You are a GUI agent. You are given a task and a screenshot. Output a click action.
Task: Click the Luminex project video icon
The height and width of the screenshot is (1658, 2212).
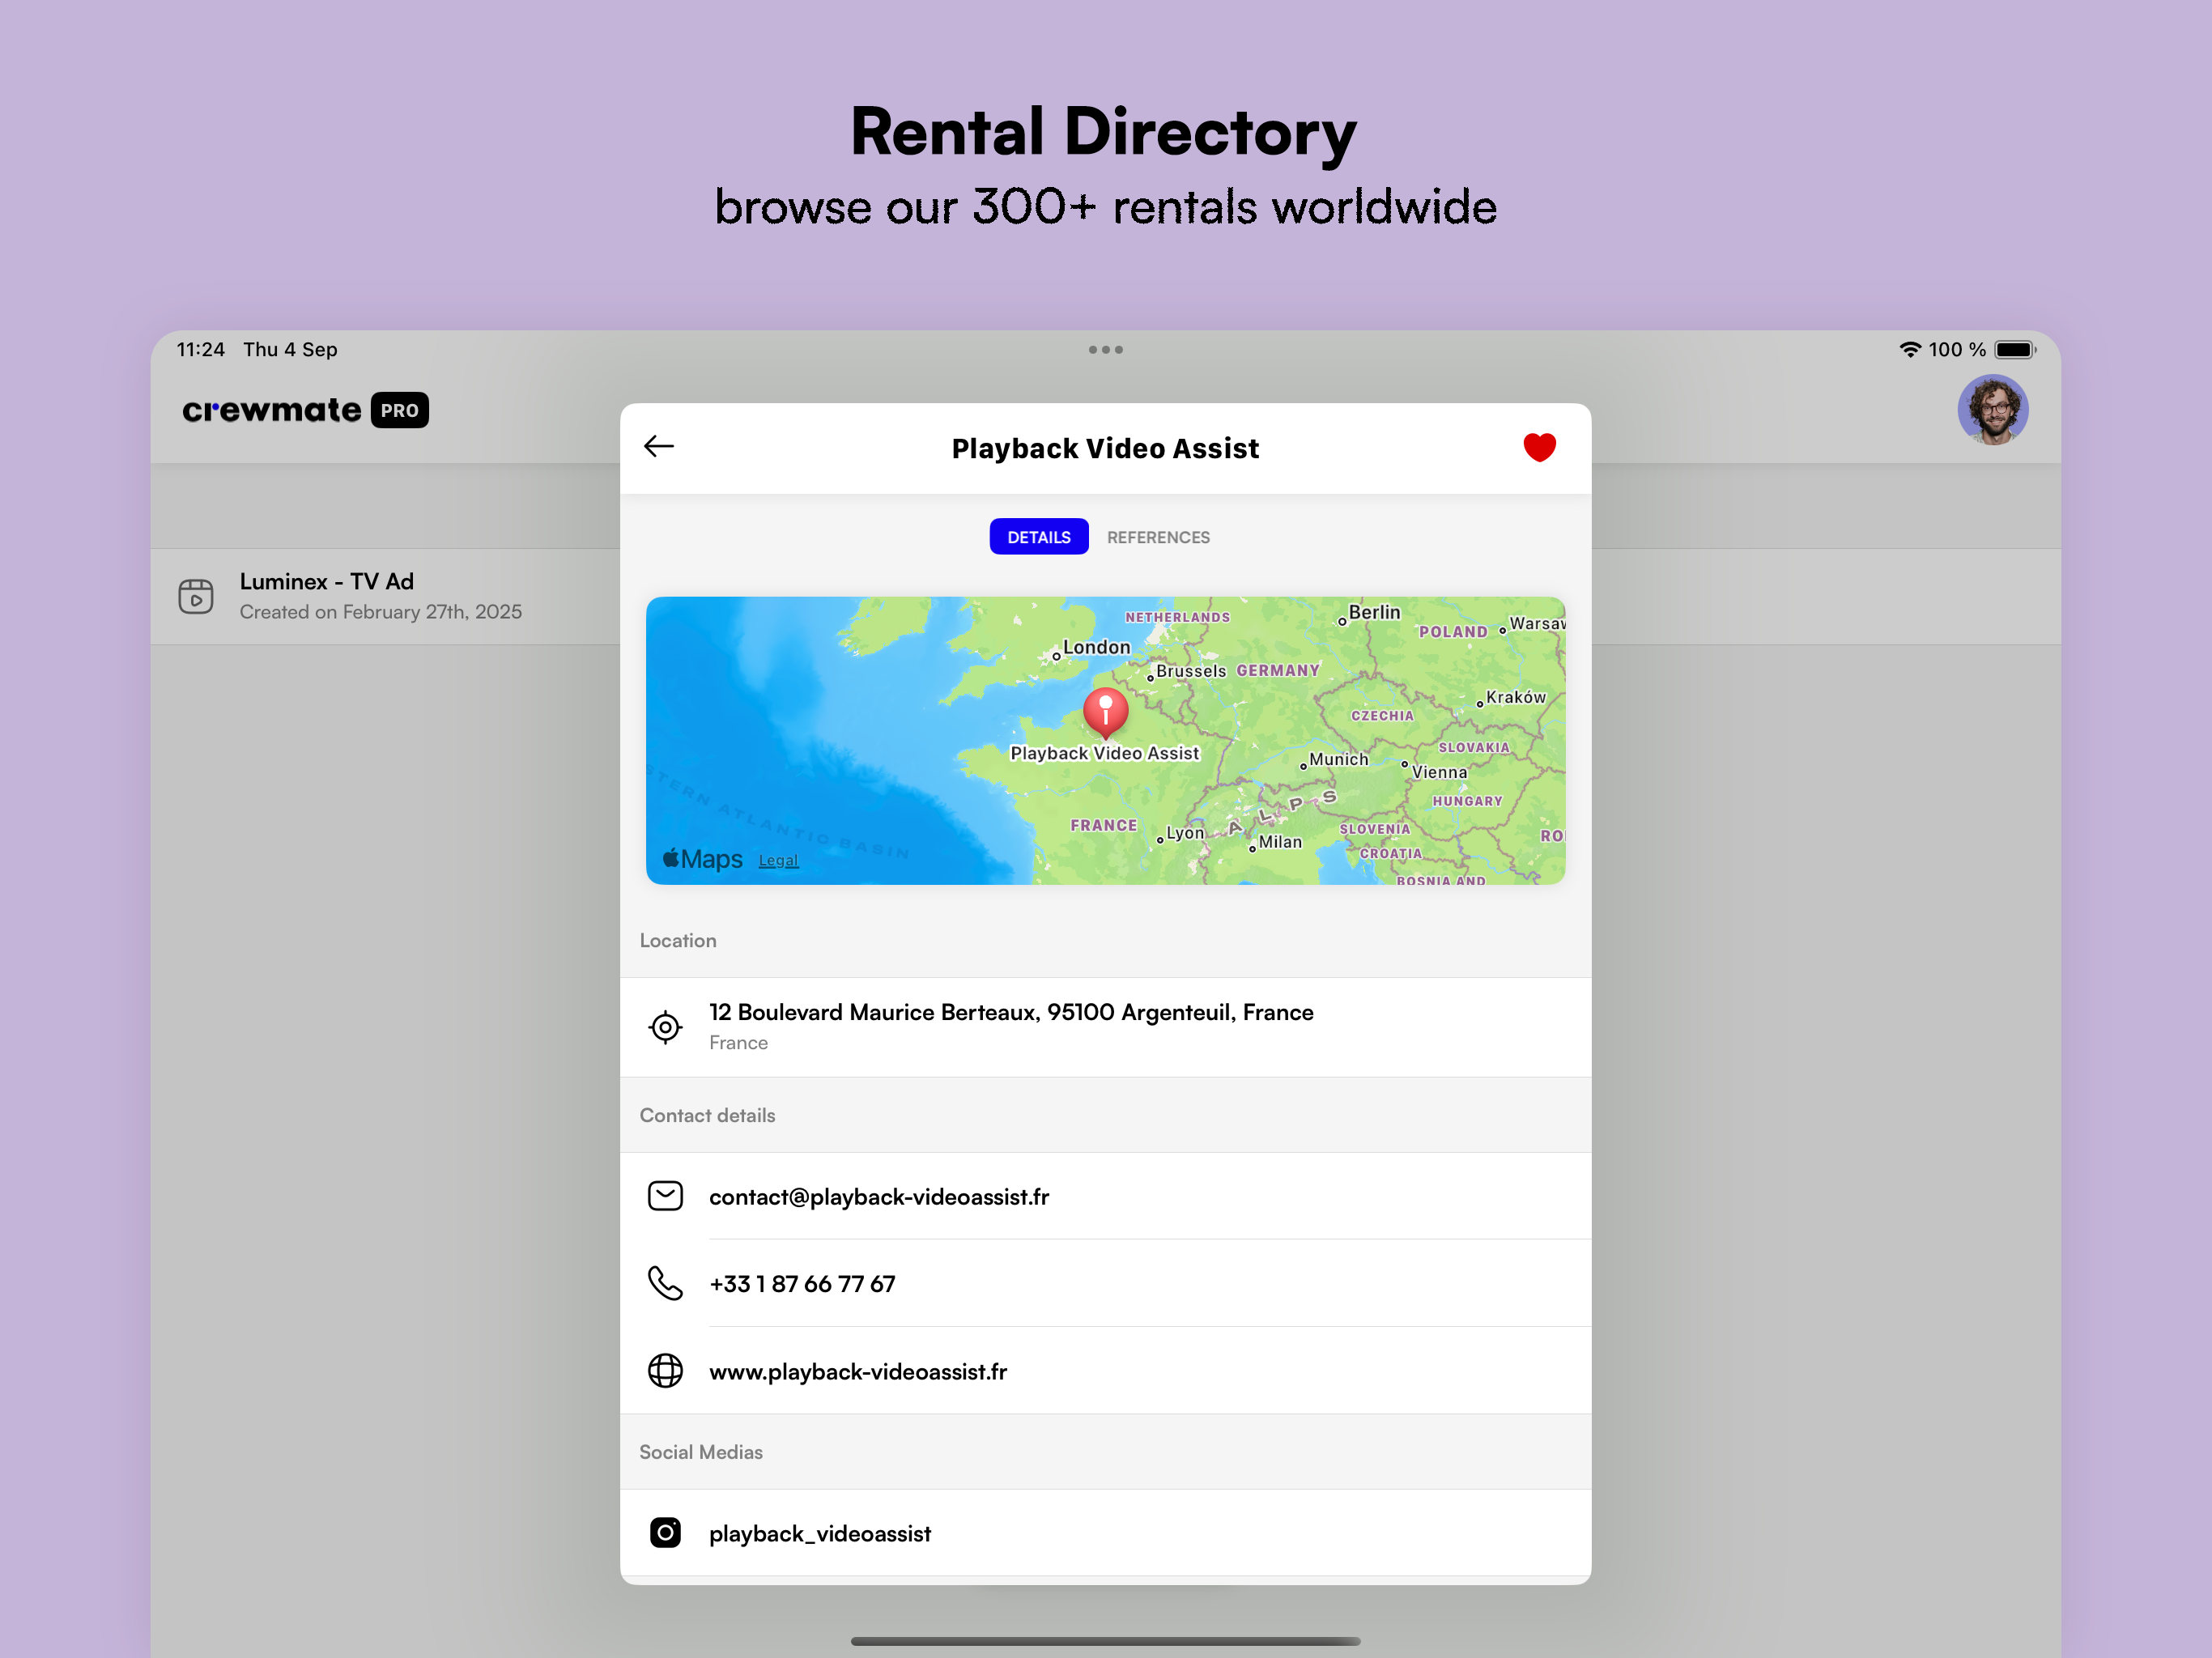[196, 596]
